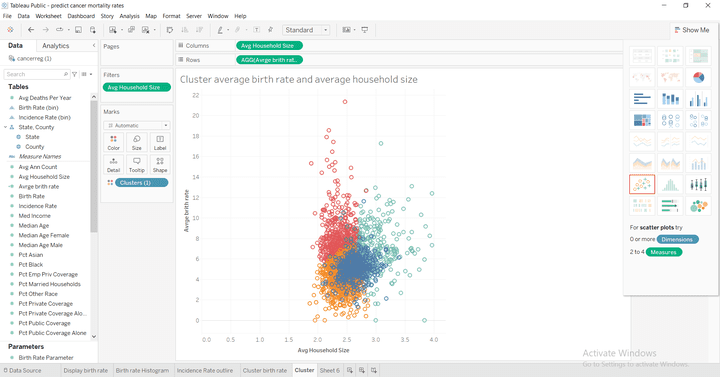This screenshot has height=377, width=720.
Task: Open Show/Hide Cards dropdown arrow
Action: pos(354,30)
